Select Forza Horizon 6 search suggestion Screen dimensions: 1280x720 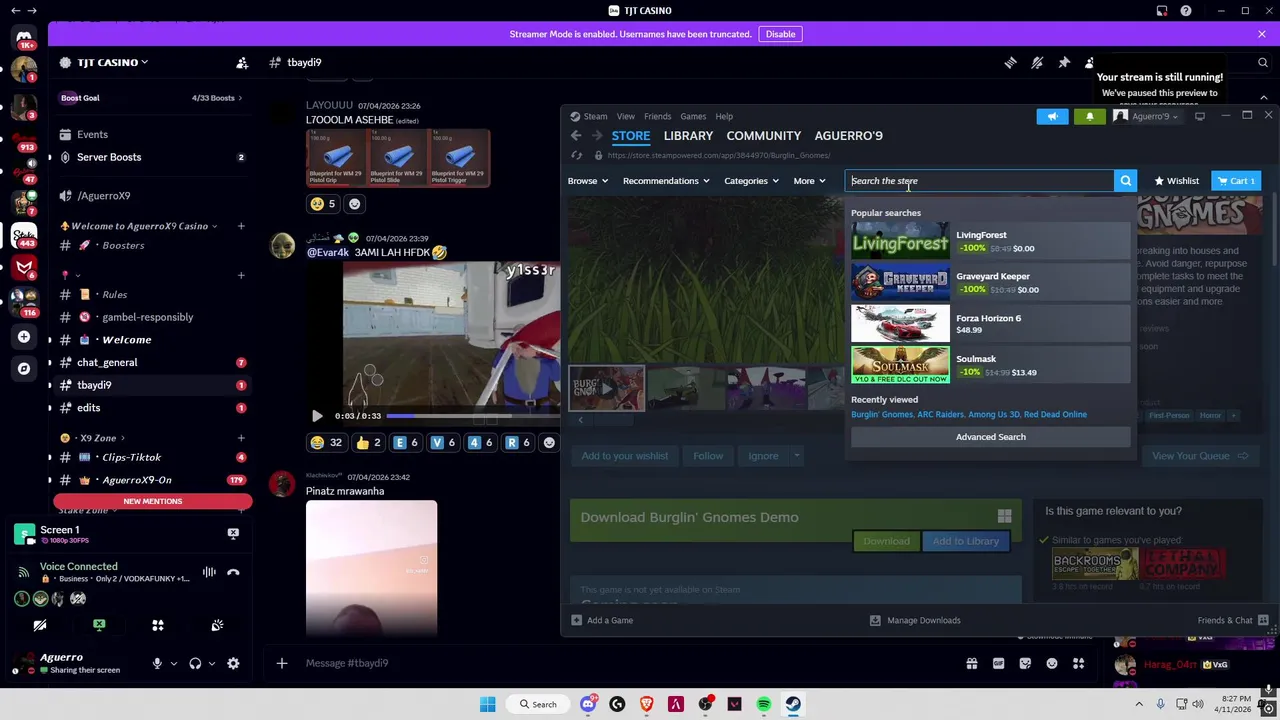(991, 324)
